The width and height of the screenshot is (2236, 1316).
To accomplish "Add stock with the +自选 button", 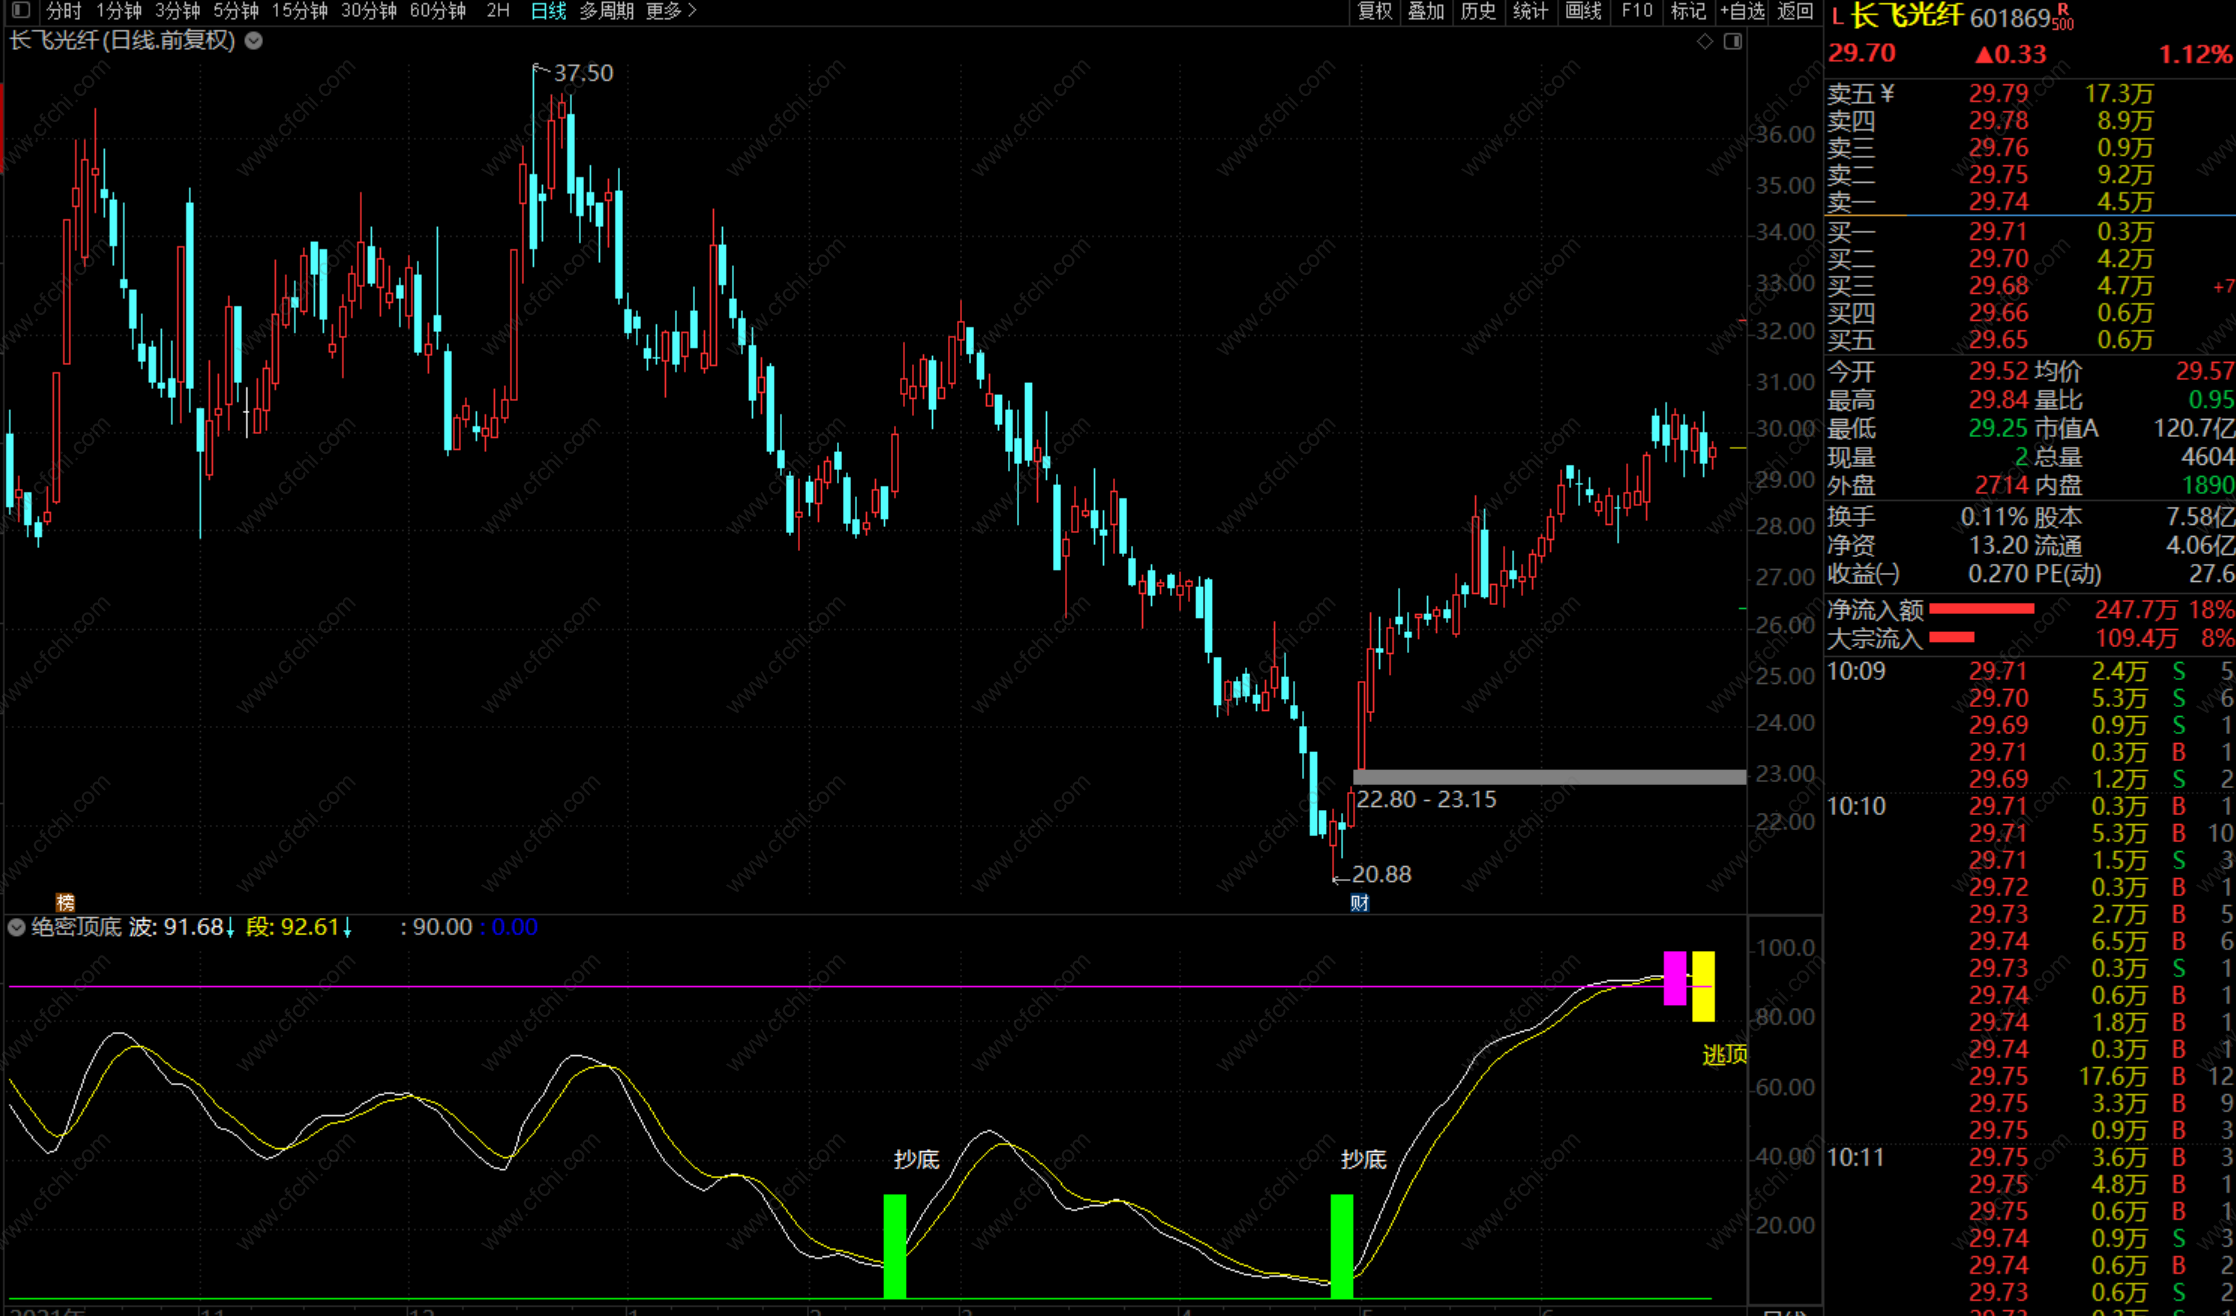I will click(x=1742, y=11).
